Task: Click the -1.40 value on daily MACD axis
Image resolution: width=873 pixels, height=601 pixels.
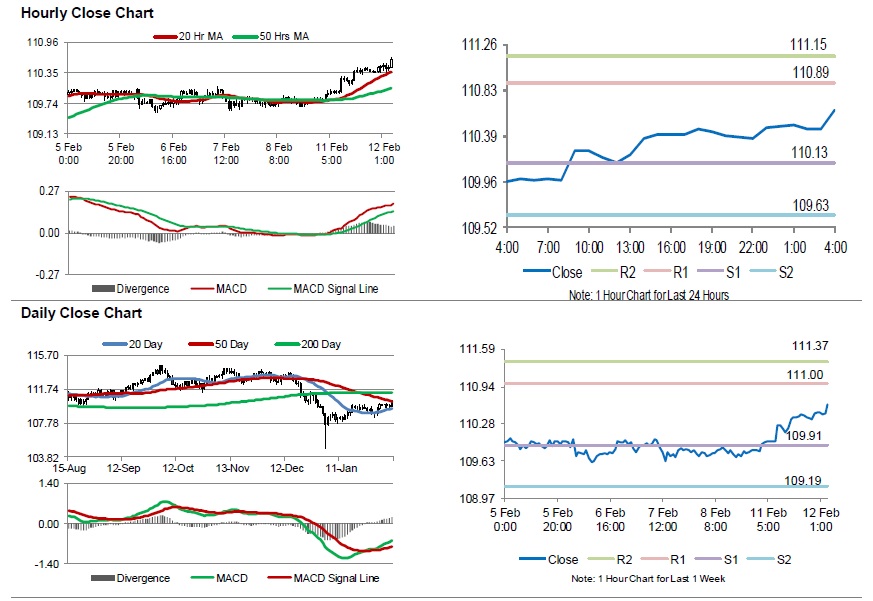Action: (x=47, y=564)
